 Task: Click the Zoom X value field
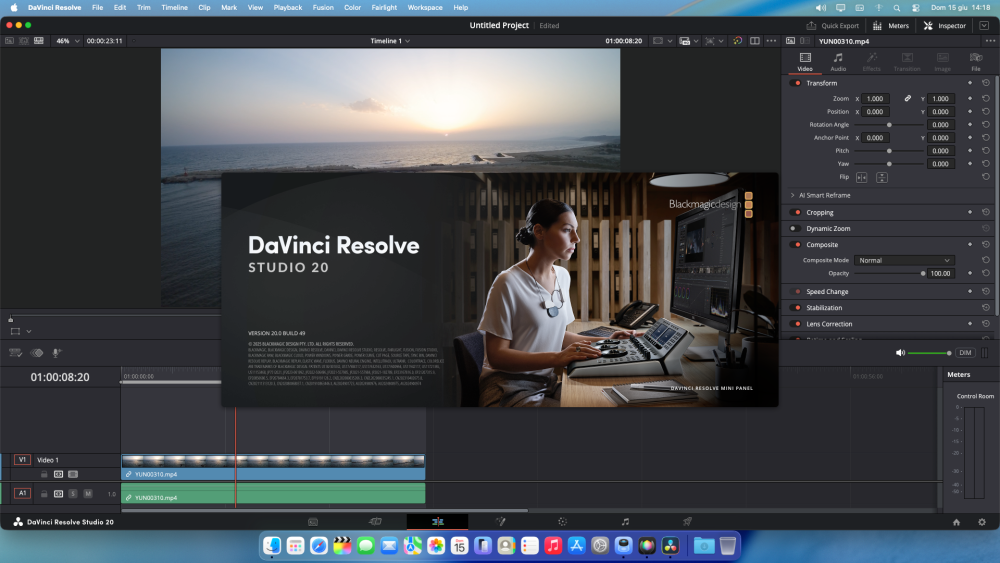tap(875, 99)
